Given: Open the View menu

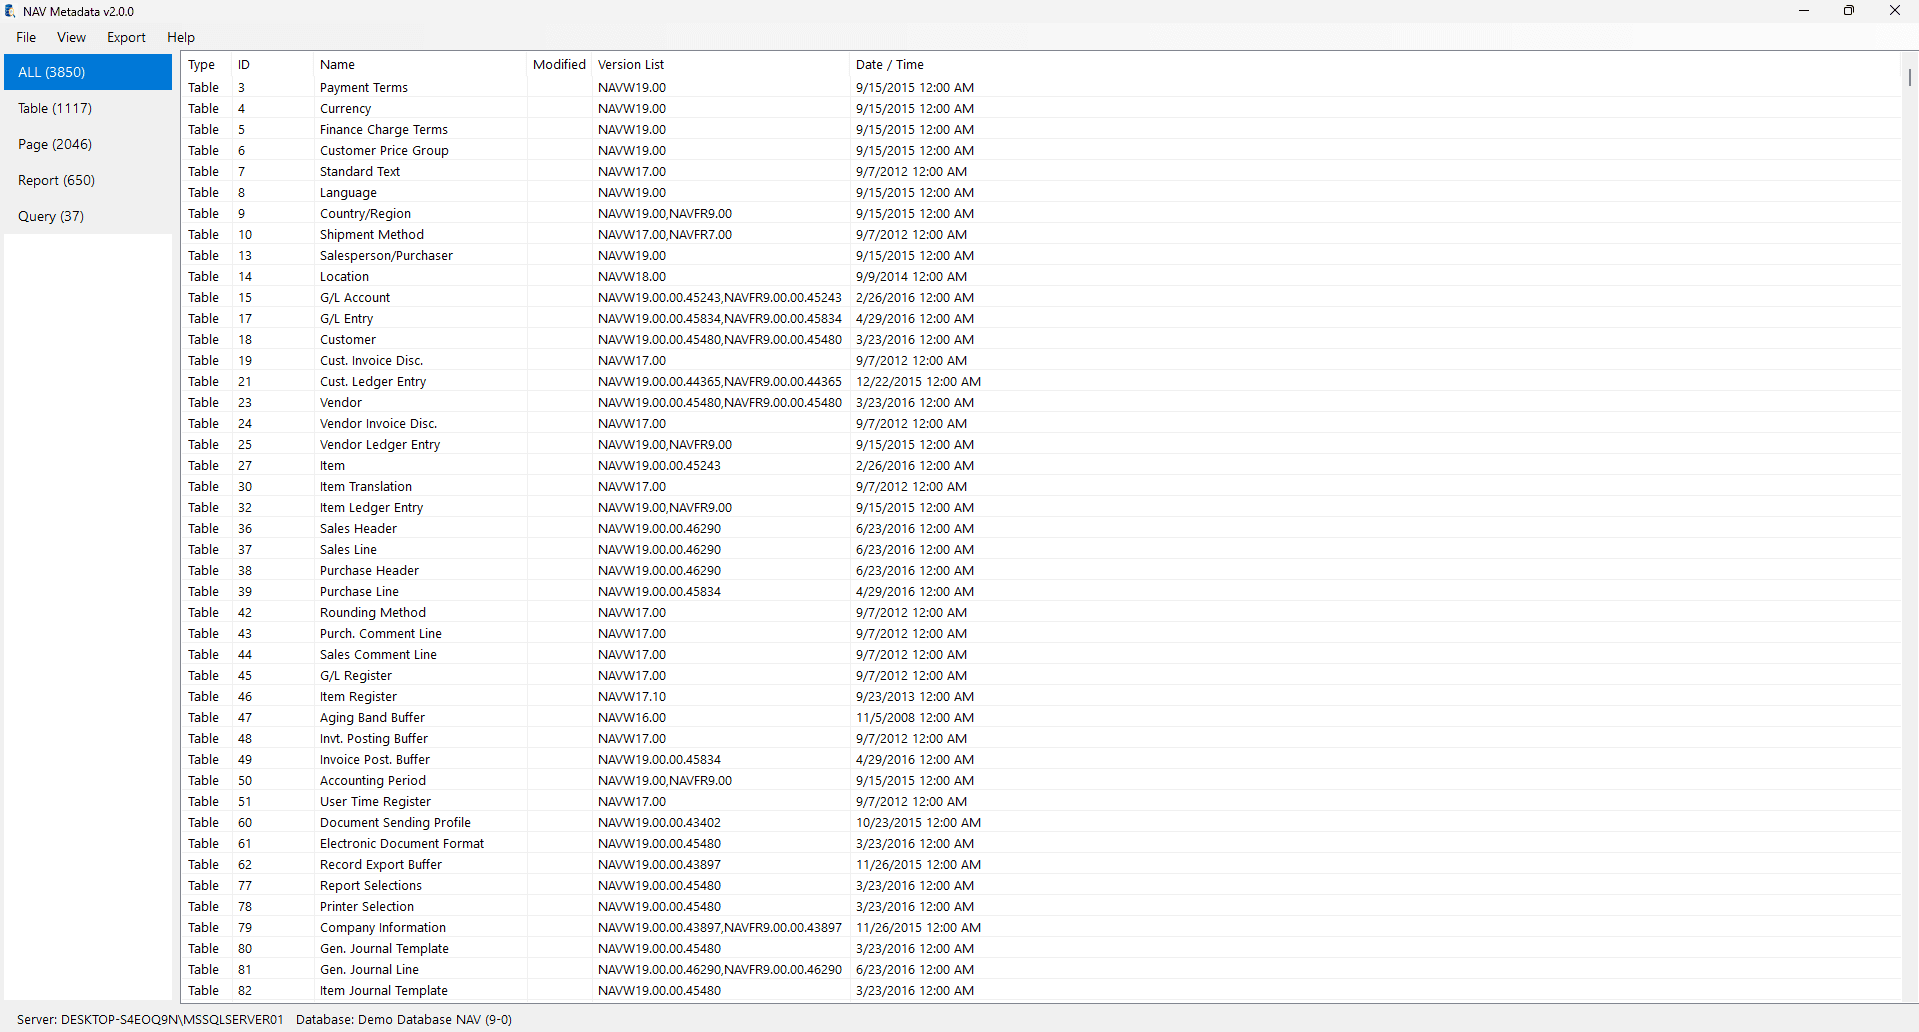Looking at the screenshot, I should click(71, 37).
